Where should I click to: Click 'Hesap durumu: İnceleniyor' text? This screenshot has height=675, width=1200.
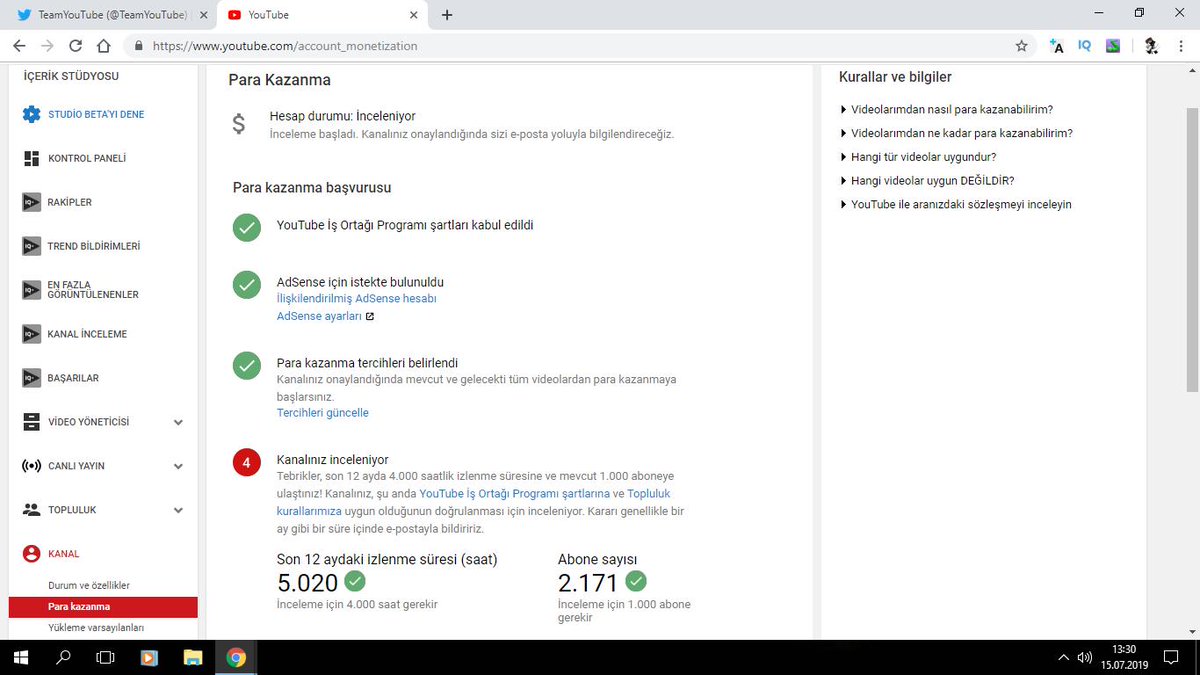pos(342,116)
